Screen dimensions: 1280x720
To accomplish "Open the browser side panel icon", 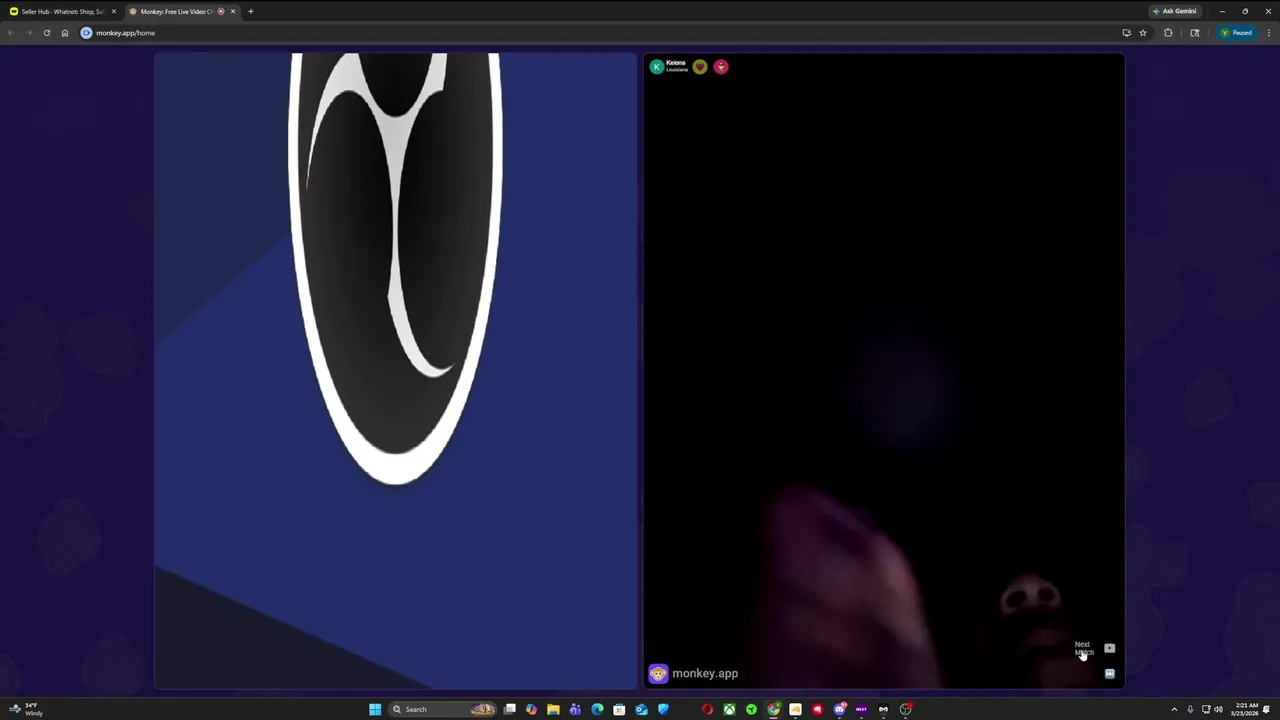I will pyautogui.click(x=1194, y=33).
